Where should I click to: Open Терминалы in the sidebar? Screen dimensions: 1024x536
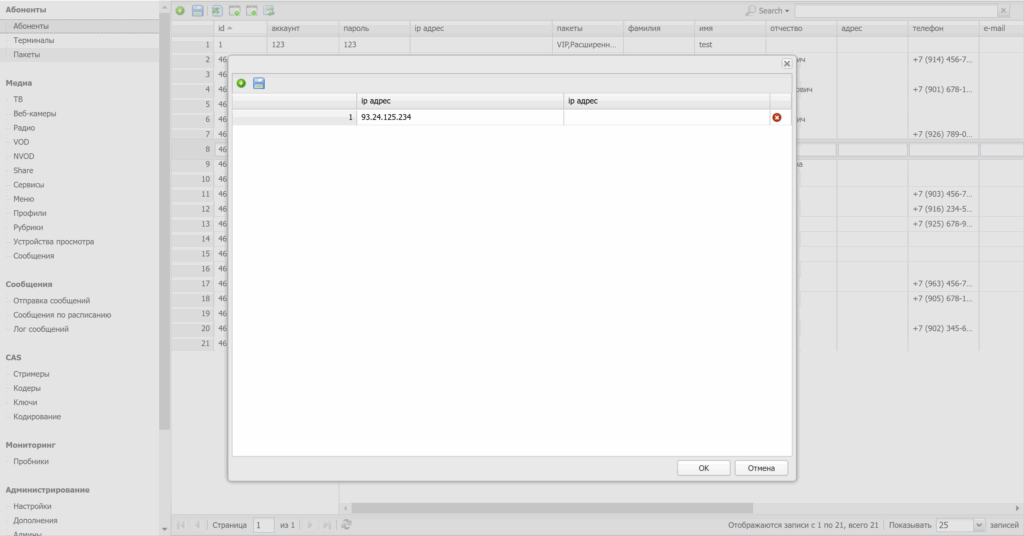[x=34, y=40]
